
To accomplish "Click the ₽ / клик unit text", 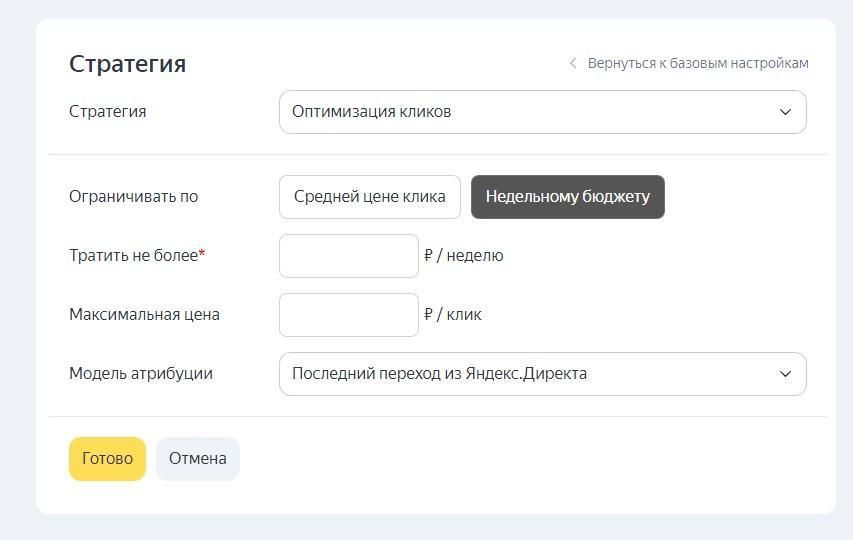I will [x=453, y=314].
